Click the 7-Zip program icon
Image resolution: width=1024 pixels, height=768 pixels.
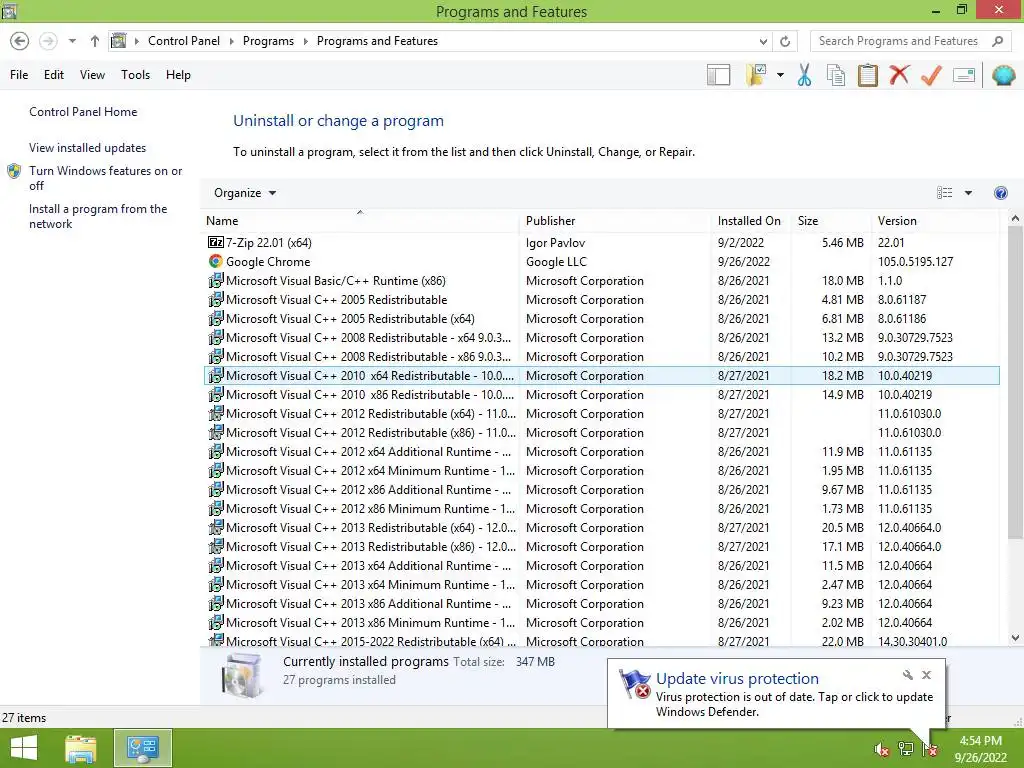pyautogui.click(x=216, y=242)
